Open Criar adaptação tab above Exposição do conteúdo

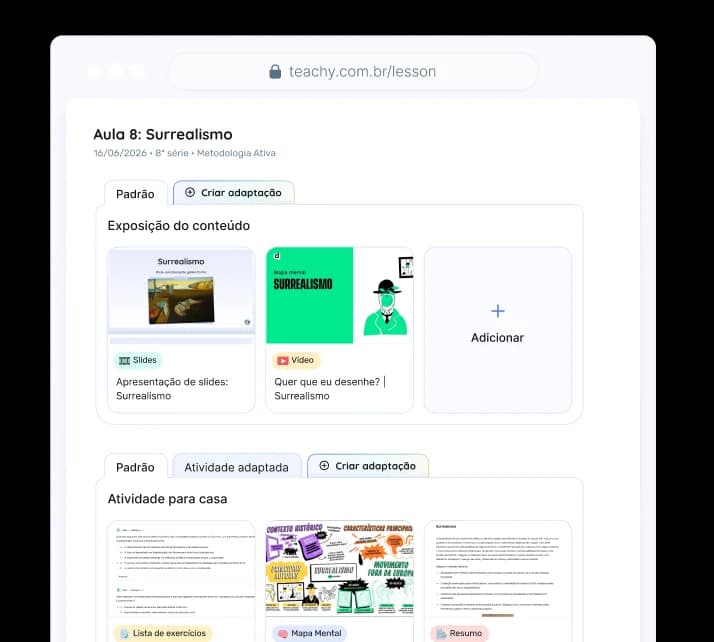coord(234,193)
